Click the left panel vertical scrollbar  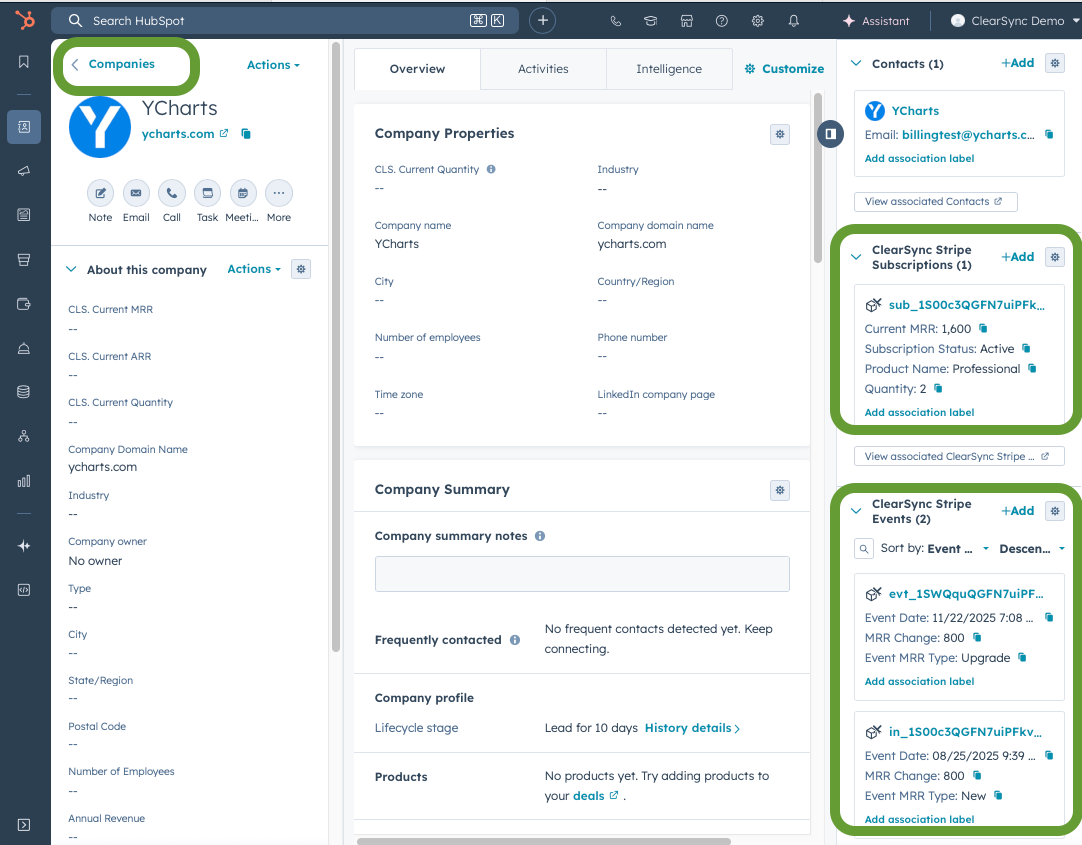pos(335,346)
